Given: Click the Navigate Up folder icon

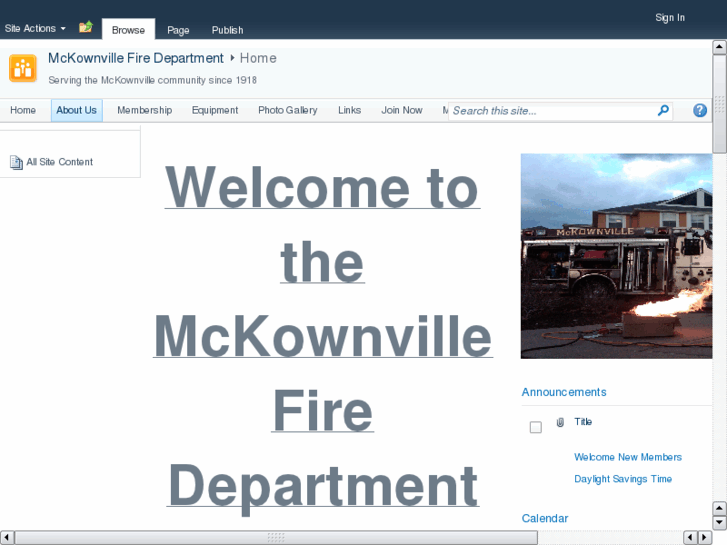Looking at the screenshot, I should (86, 27).
